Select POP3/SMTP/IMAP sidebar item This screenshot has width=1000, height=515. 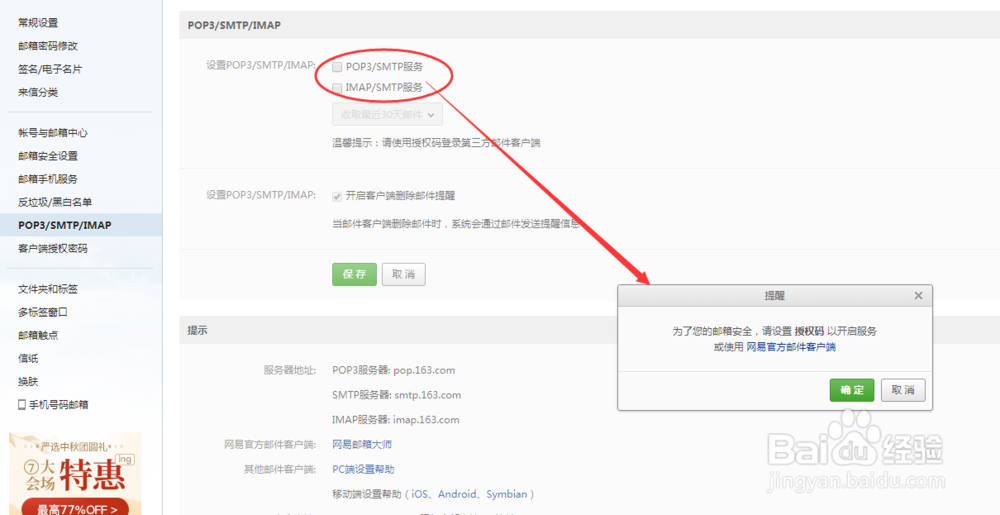pos(81,225)
